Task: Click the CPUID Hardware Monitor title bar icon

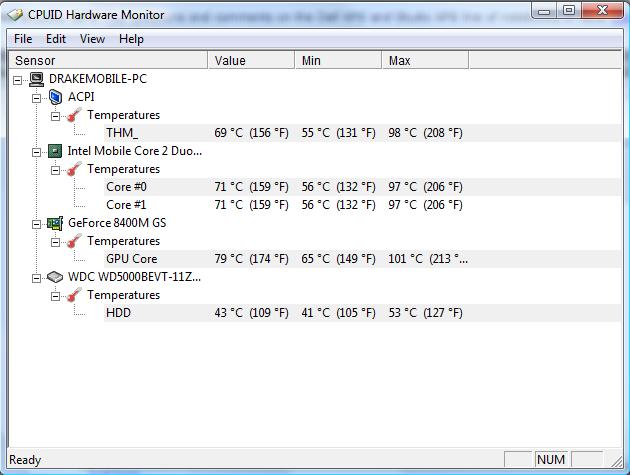Action: tap(15, 15)
